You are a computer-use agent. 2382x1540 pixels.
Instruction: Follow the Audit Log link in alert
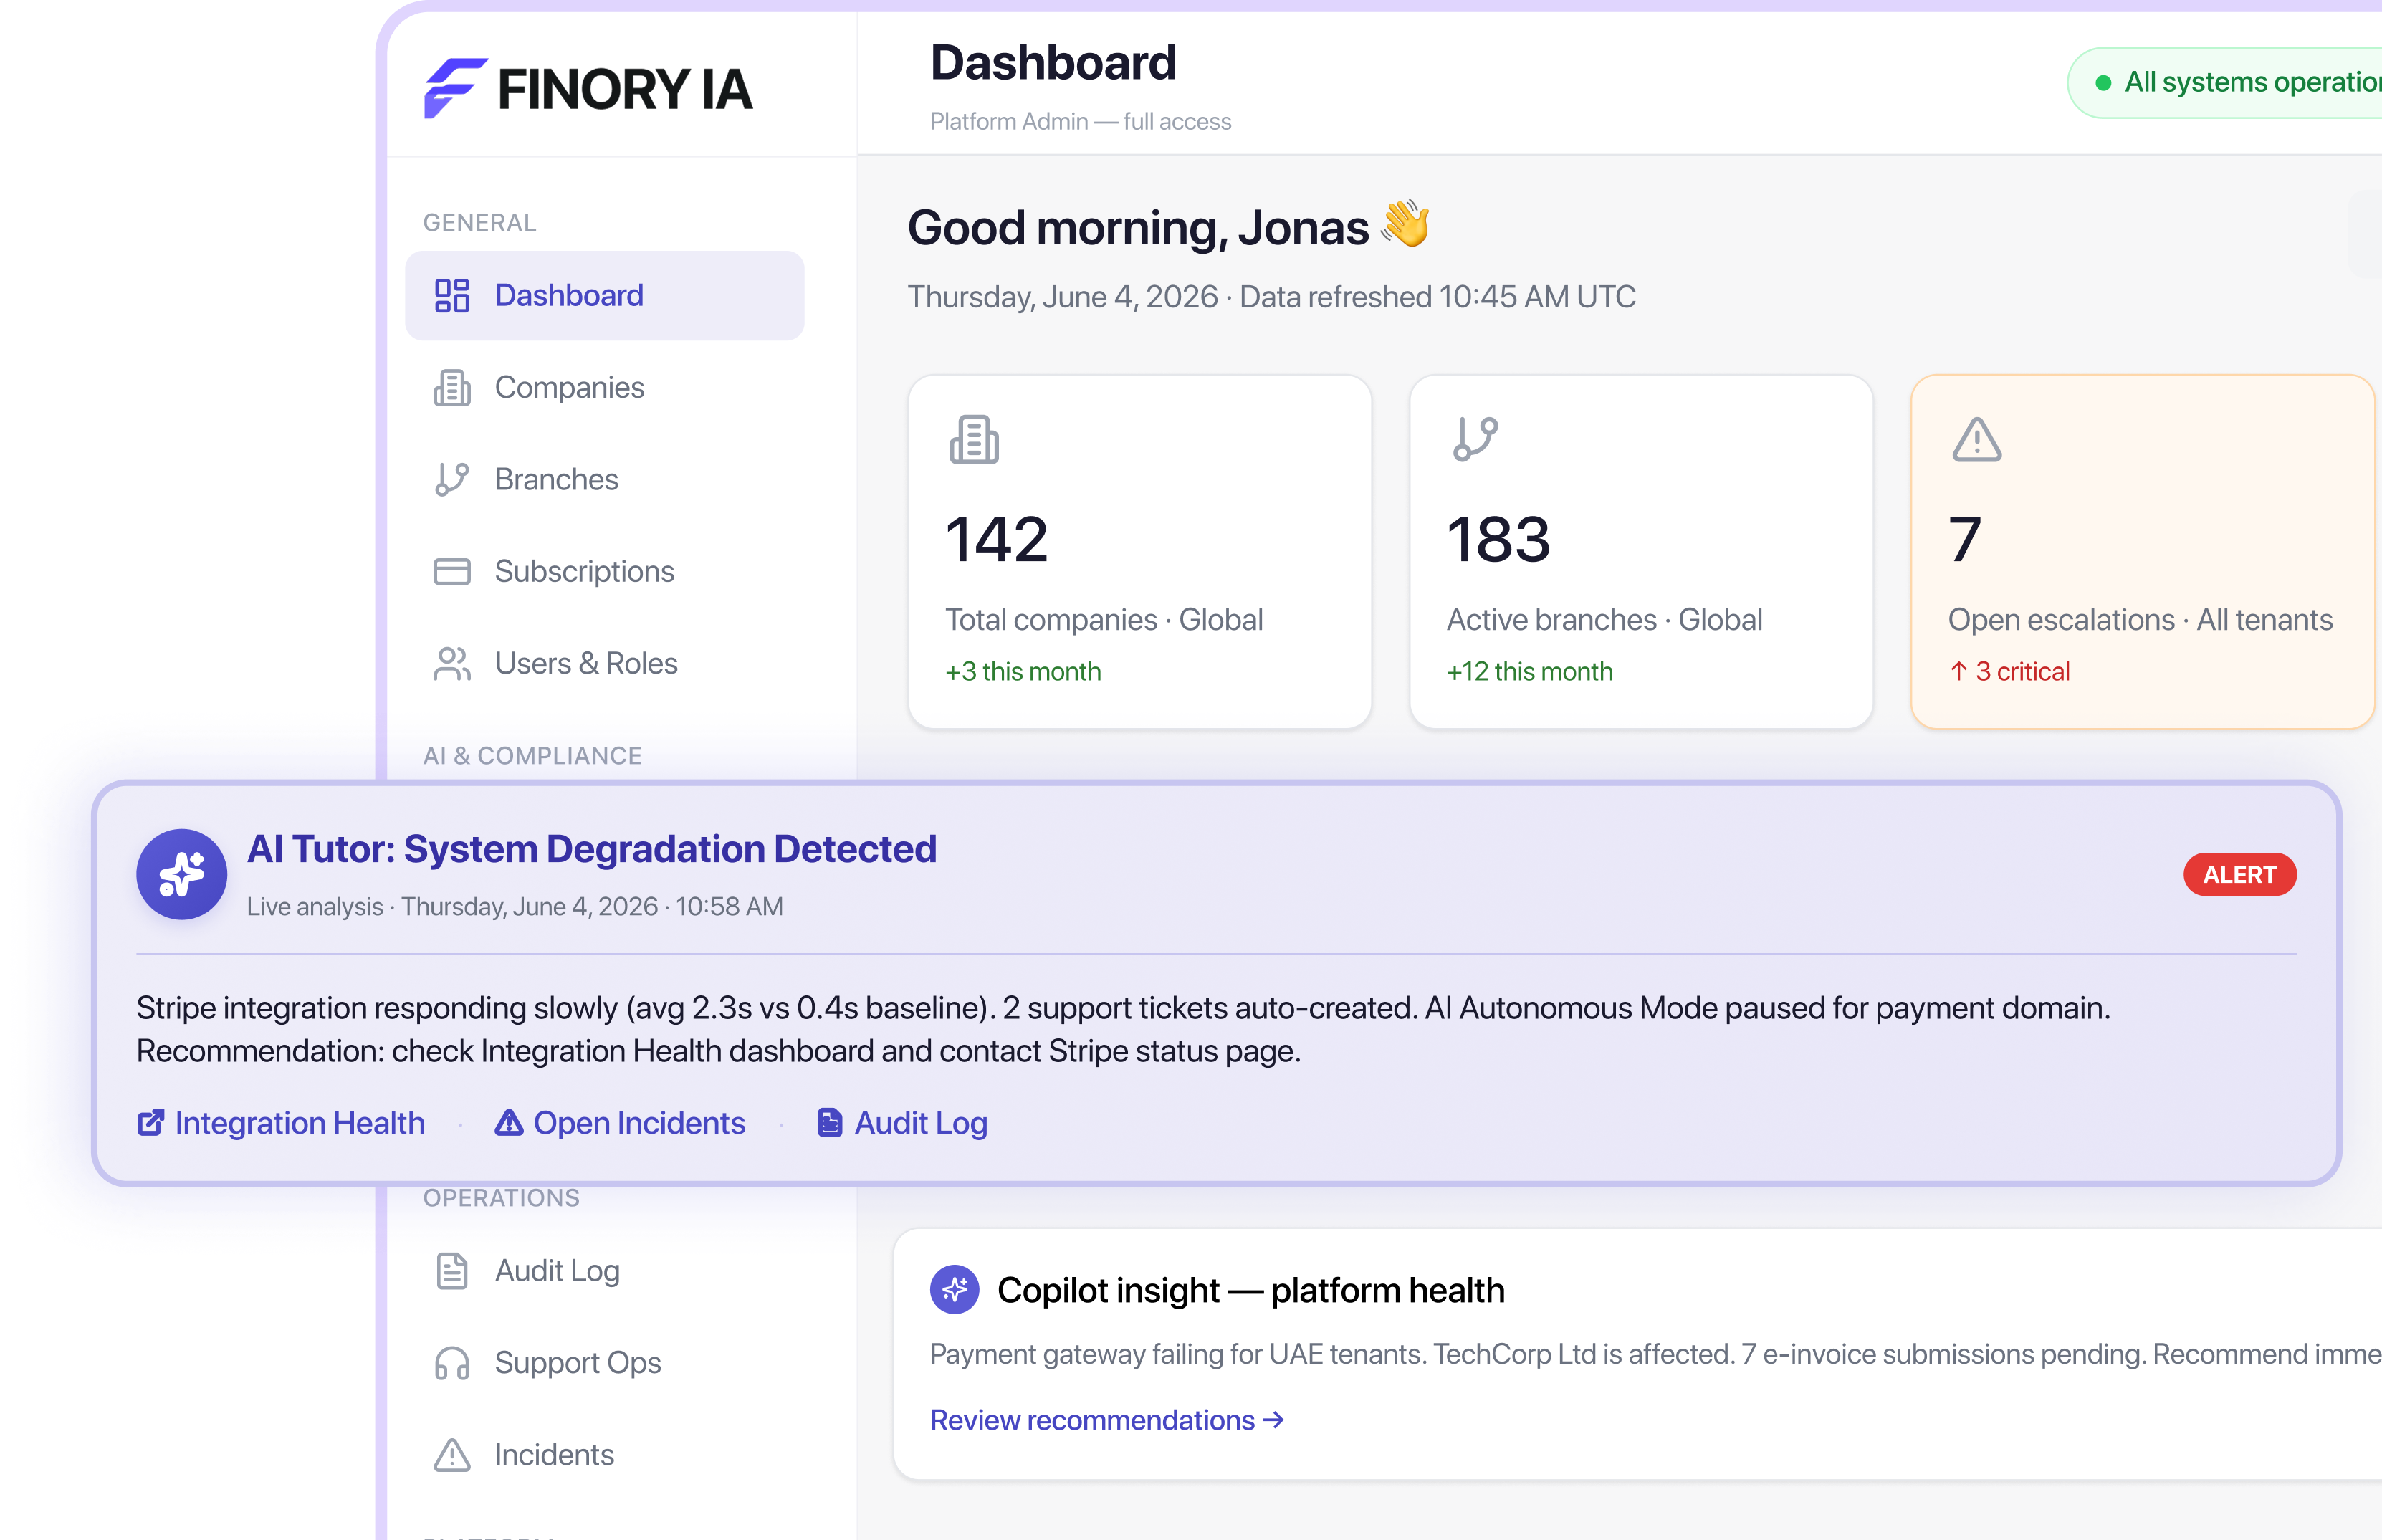click(x=902, y=1122)
